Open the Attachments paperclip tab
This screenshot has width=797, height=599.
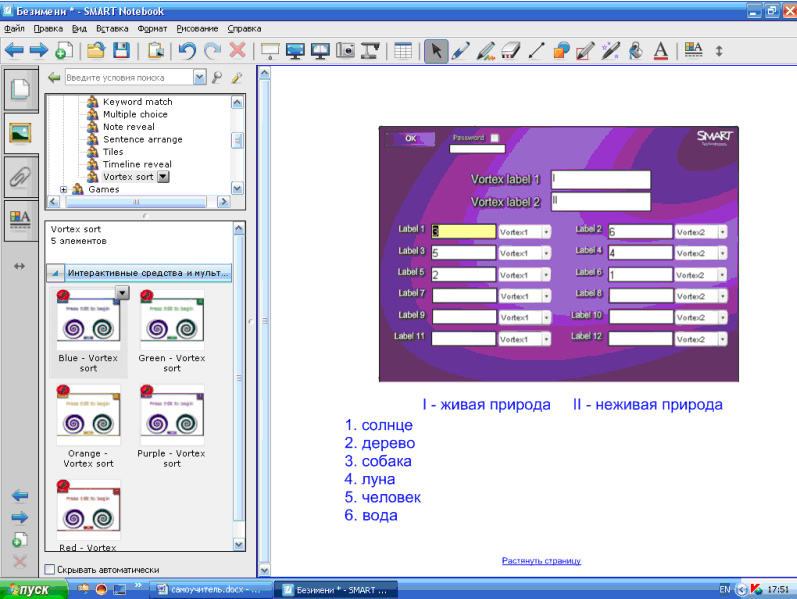coord(20,177)
